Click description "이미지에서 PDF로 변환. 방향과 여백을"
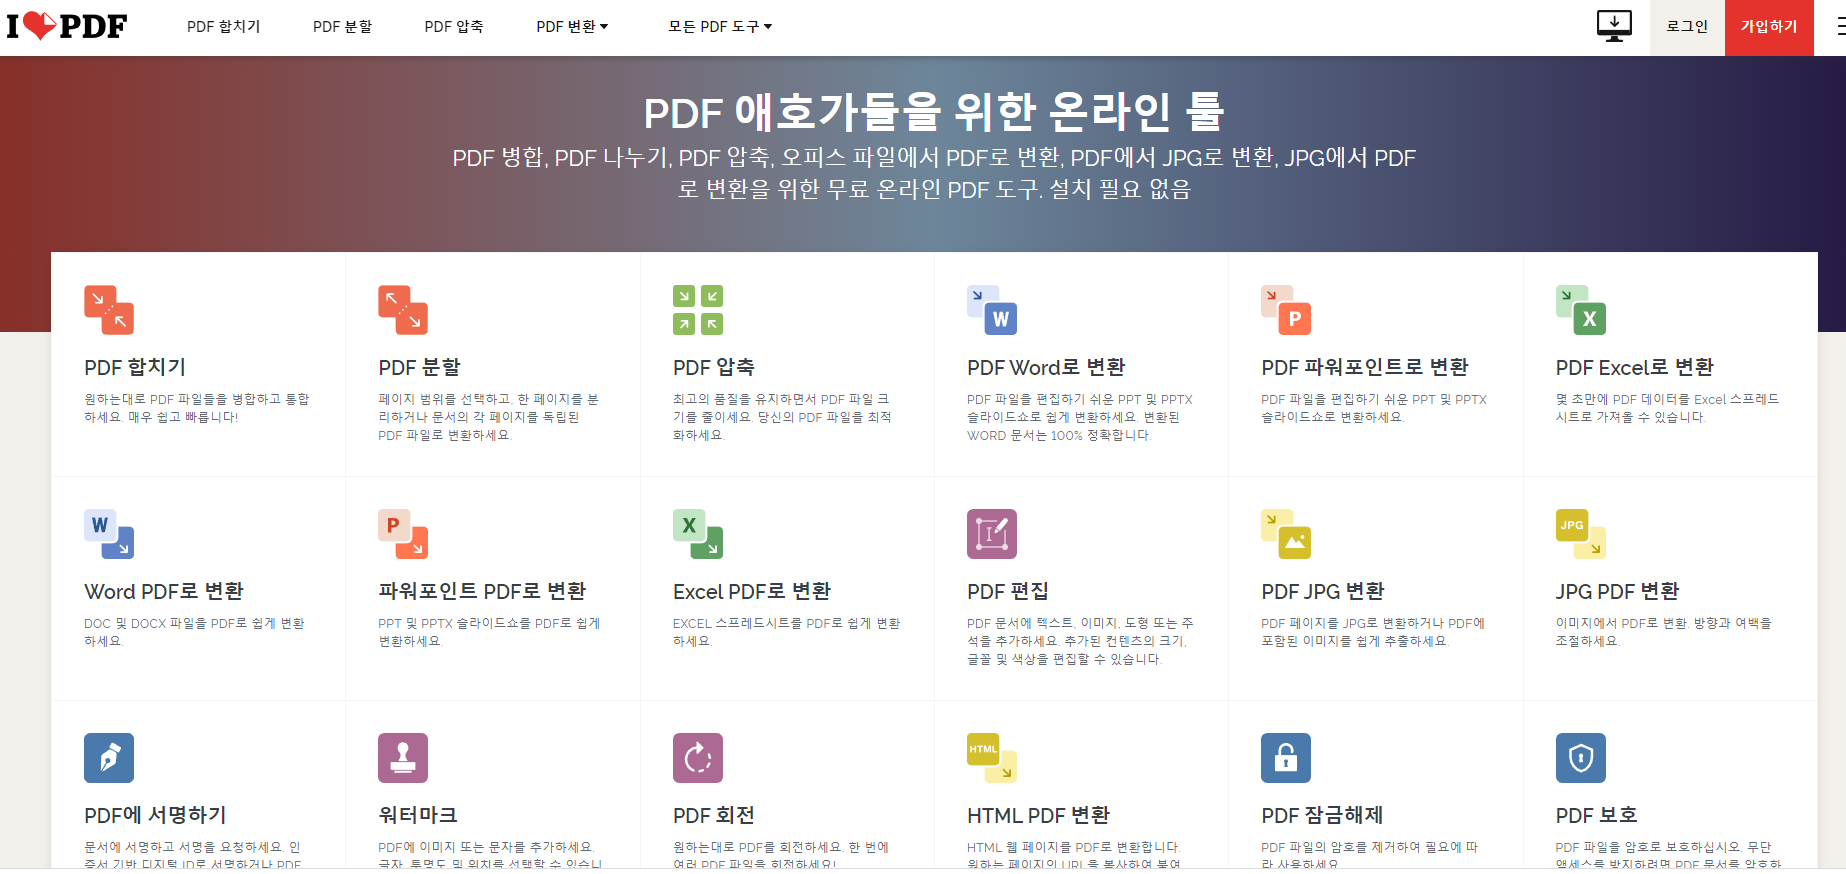The width and height of the screenshot is (1846, 874). pyautogui.click(x=1664, y=623)
